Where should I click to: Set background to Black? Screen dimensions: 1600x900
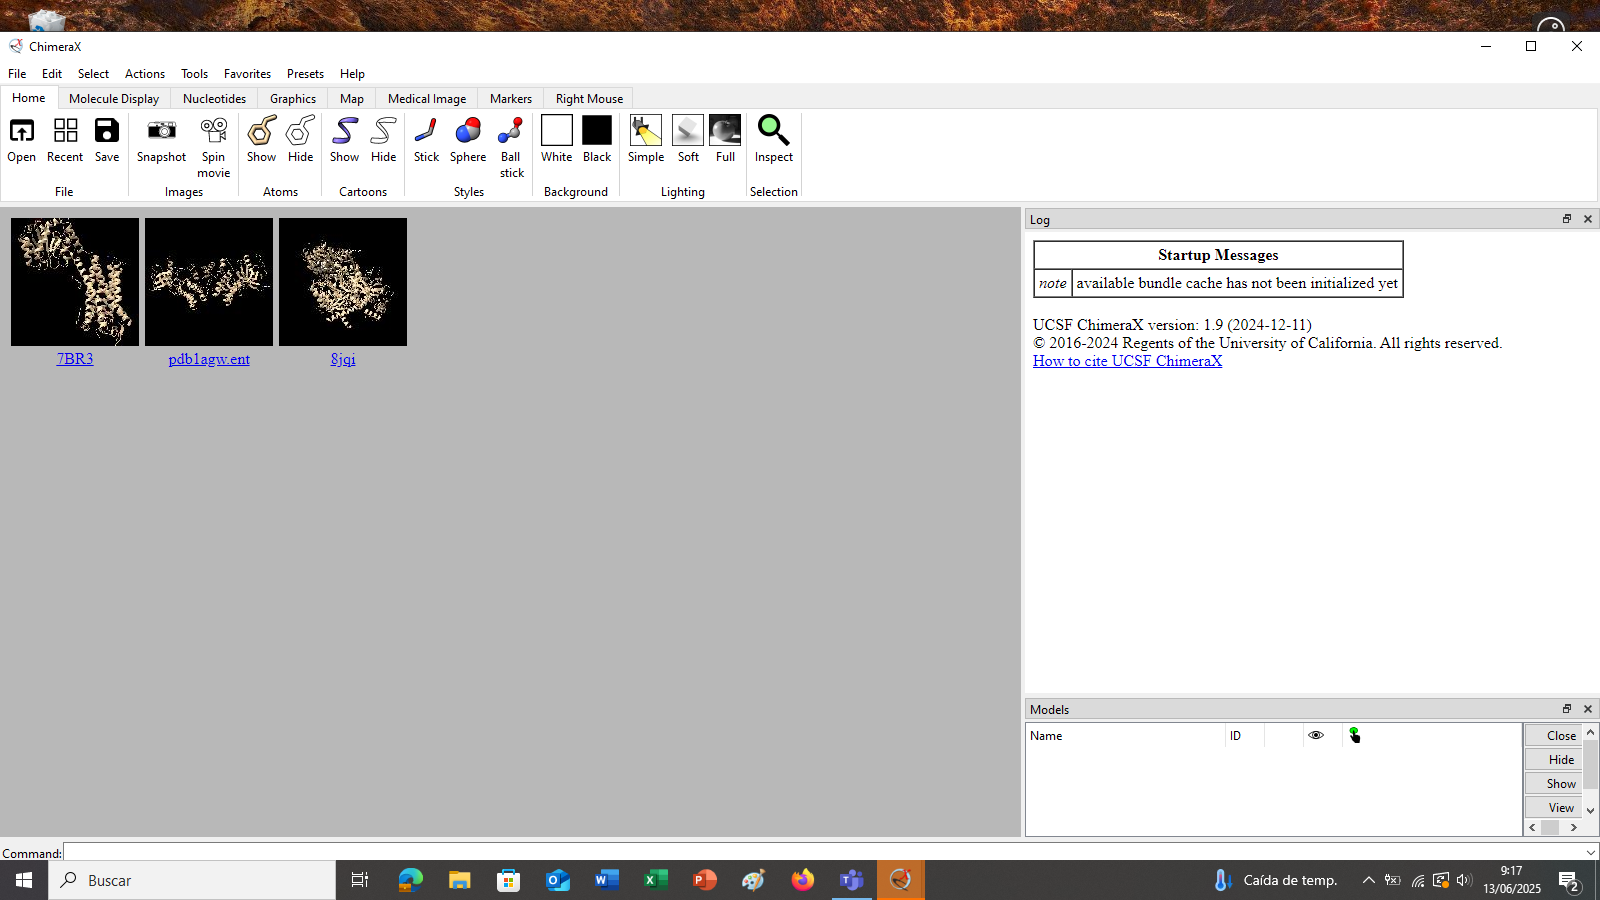597,140
